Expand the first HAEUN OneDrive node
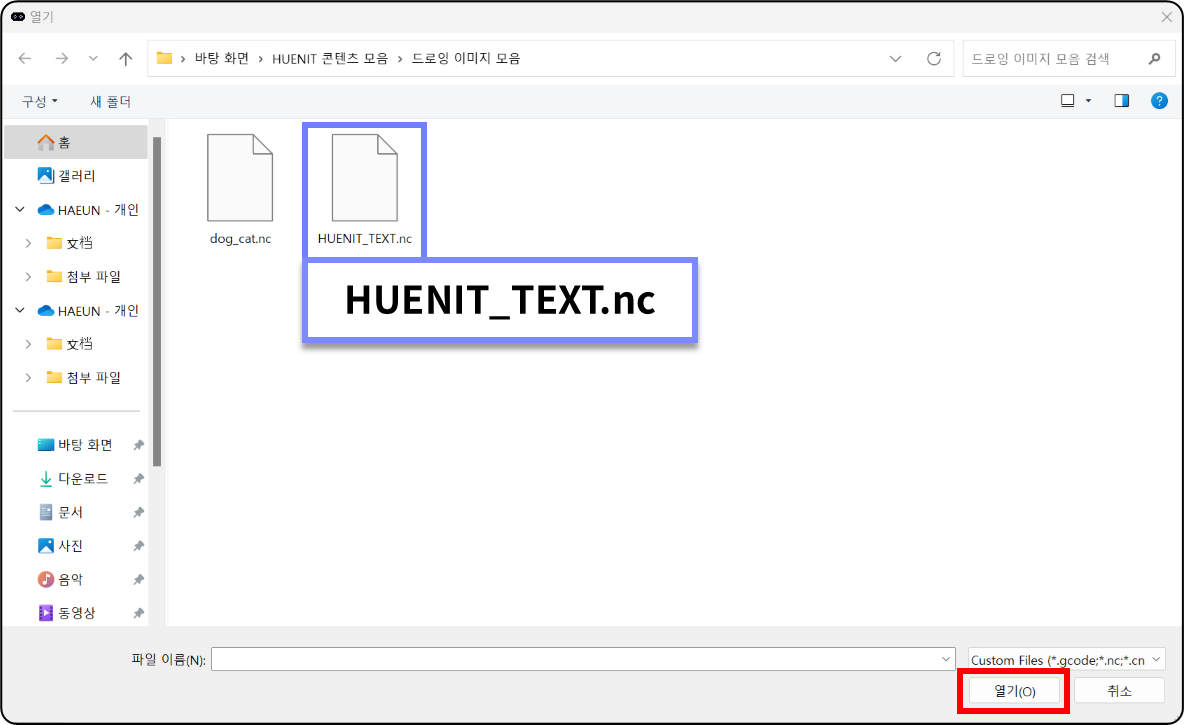 20,210
